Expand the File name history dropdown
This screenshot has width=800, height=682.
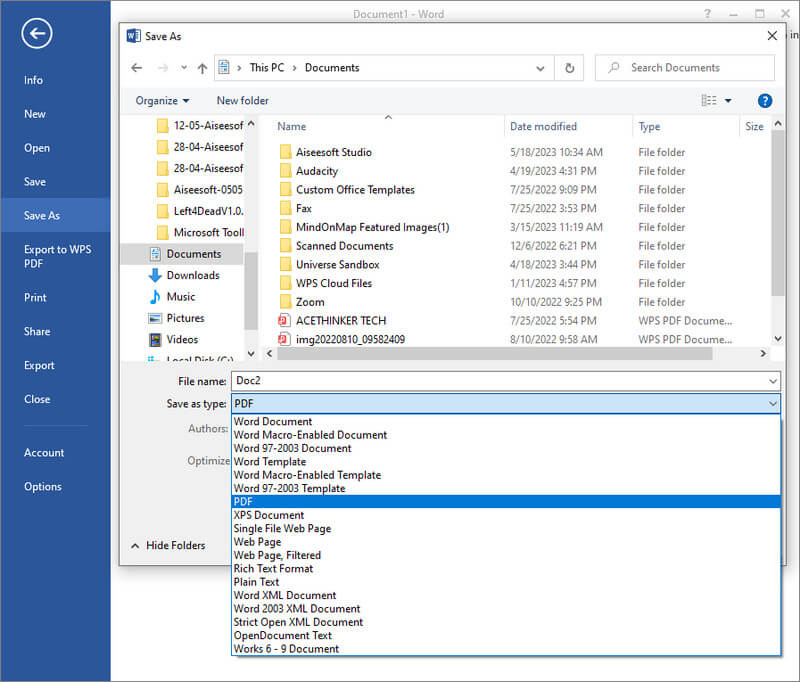coord(772,382)
